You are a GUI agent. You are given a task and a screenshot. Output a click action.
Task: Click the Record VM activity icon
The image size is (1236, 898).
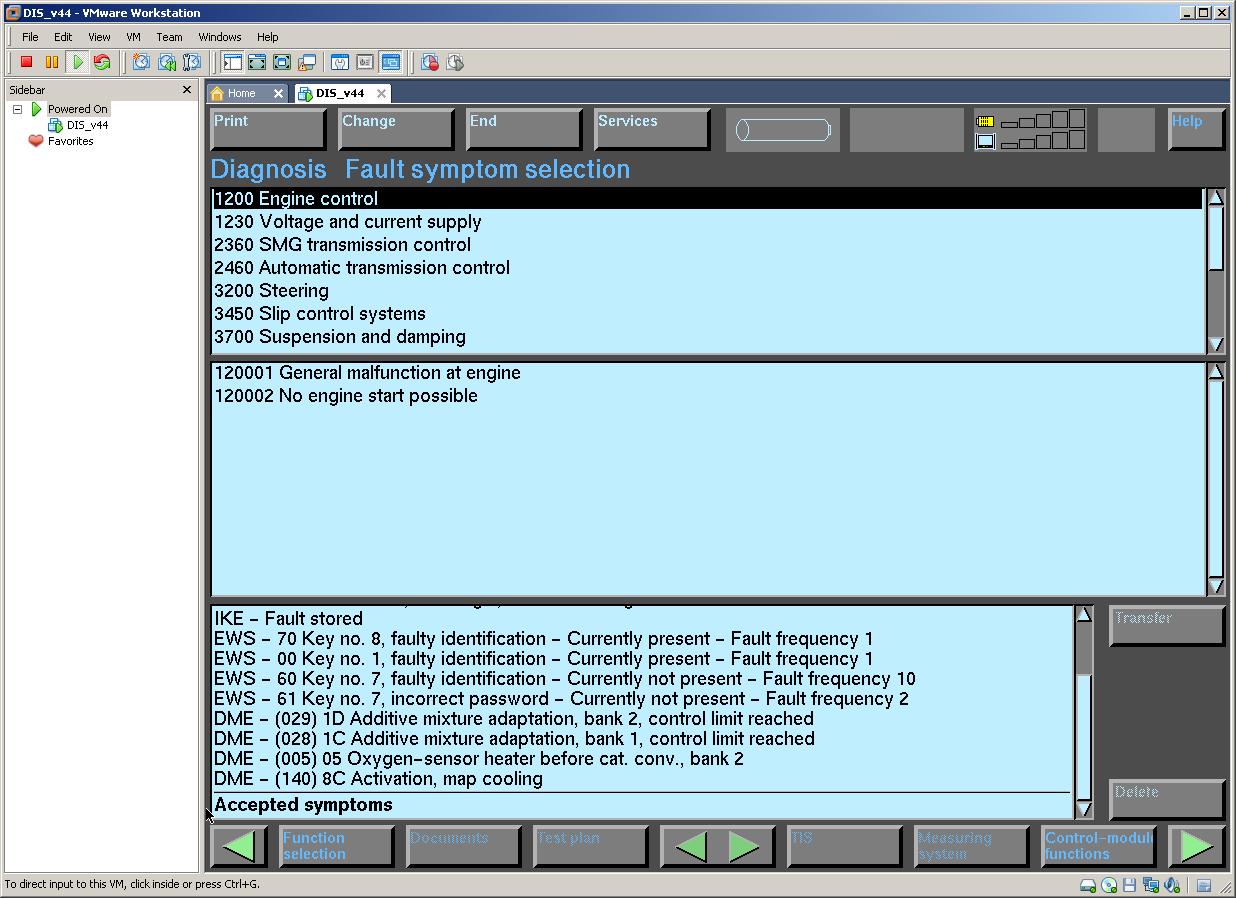coord(430,62)
